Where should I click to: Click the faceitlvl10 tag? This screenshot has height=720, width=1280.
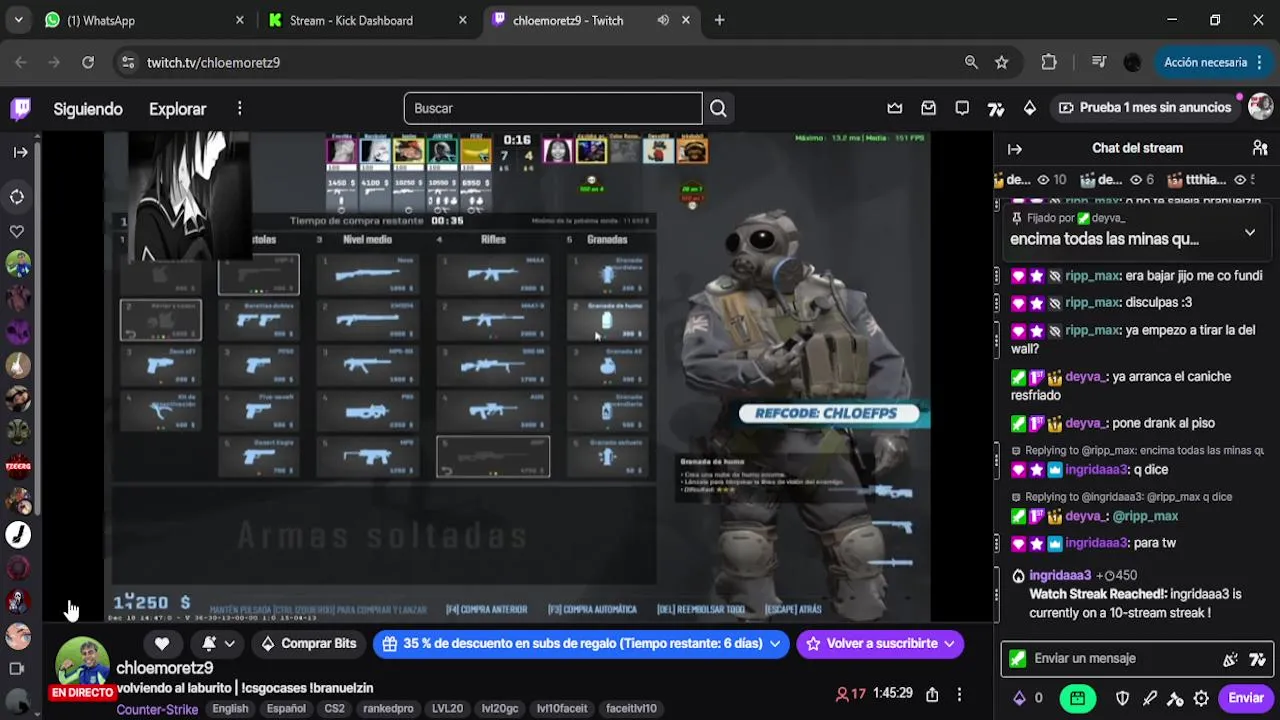pos(631,709)
